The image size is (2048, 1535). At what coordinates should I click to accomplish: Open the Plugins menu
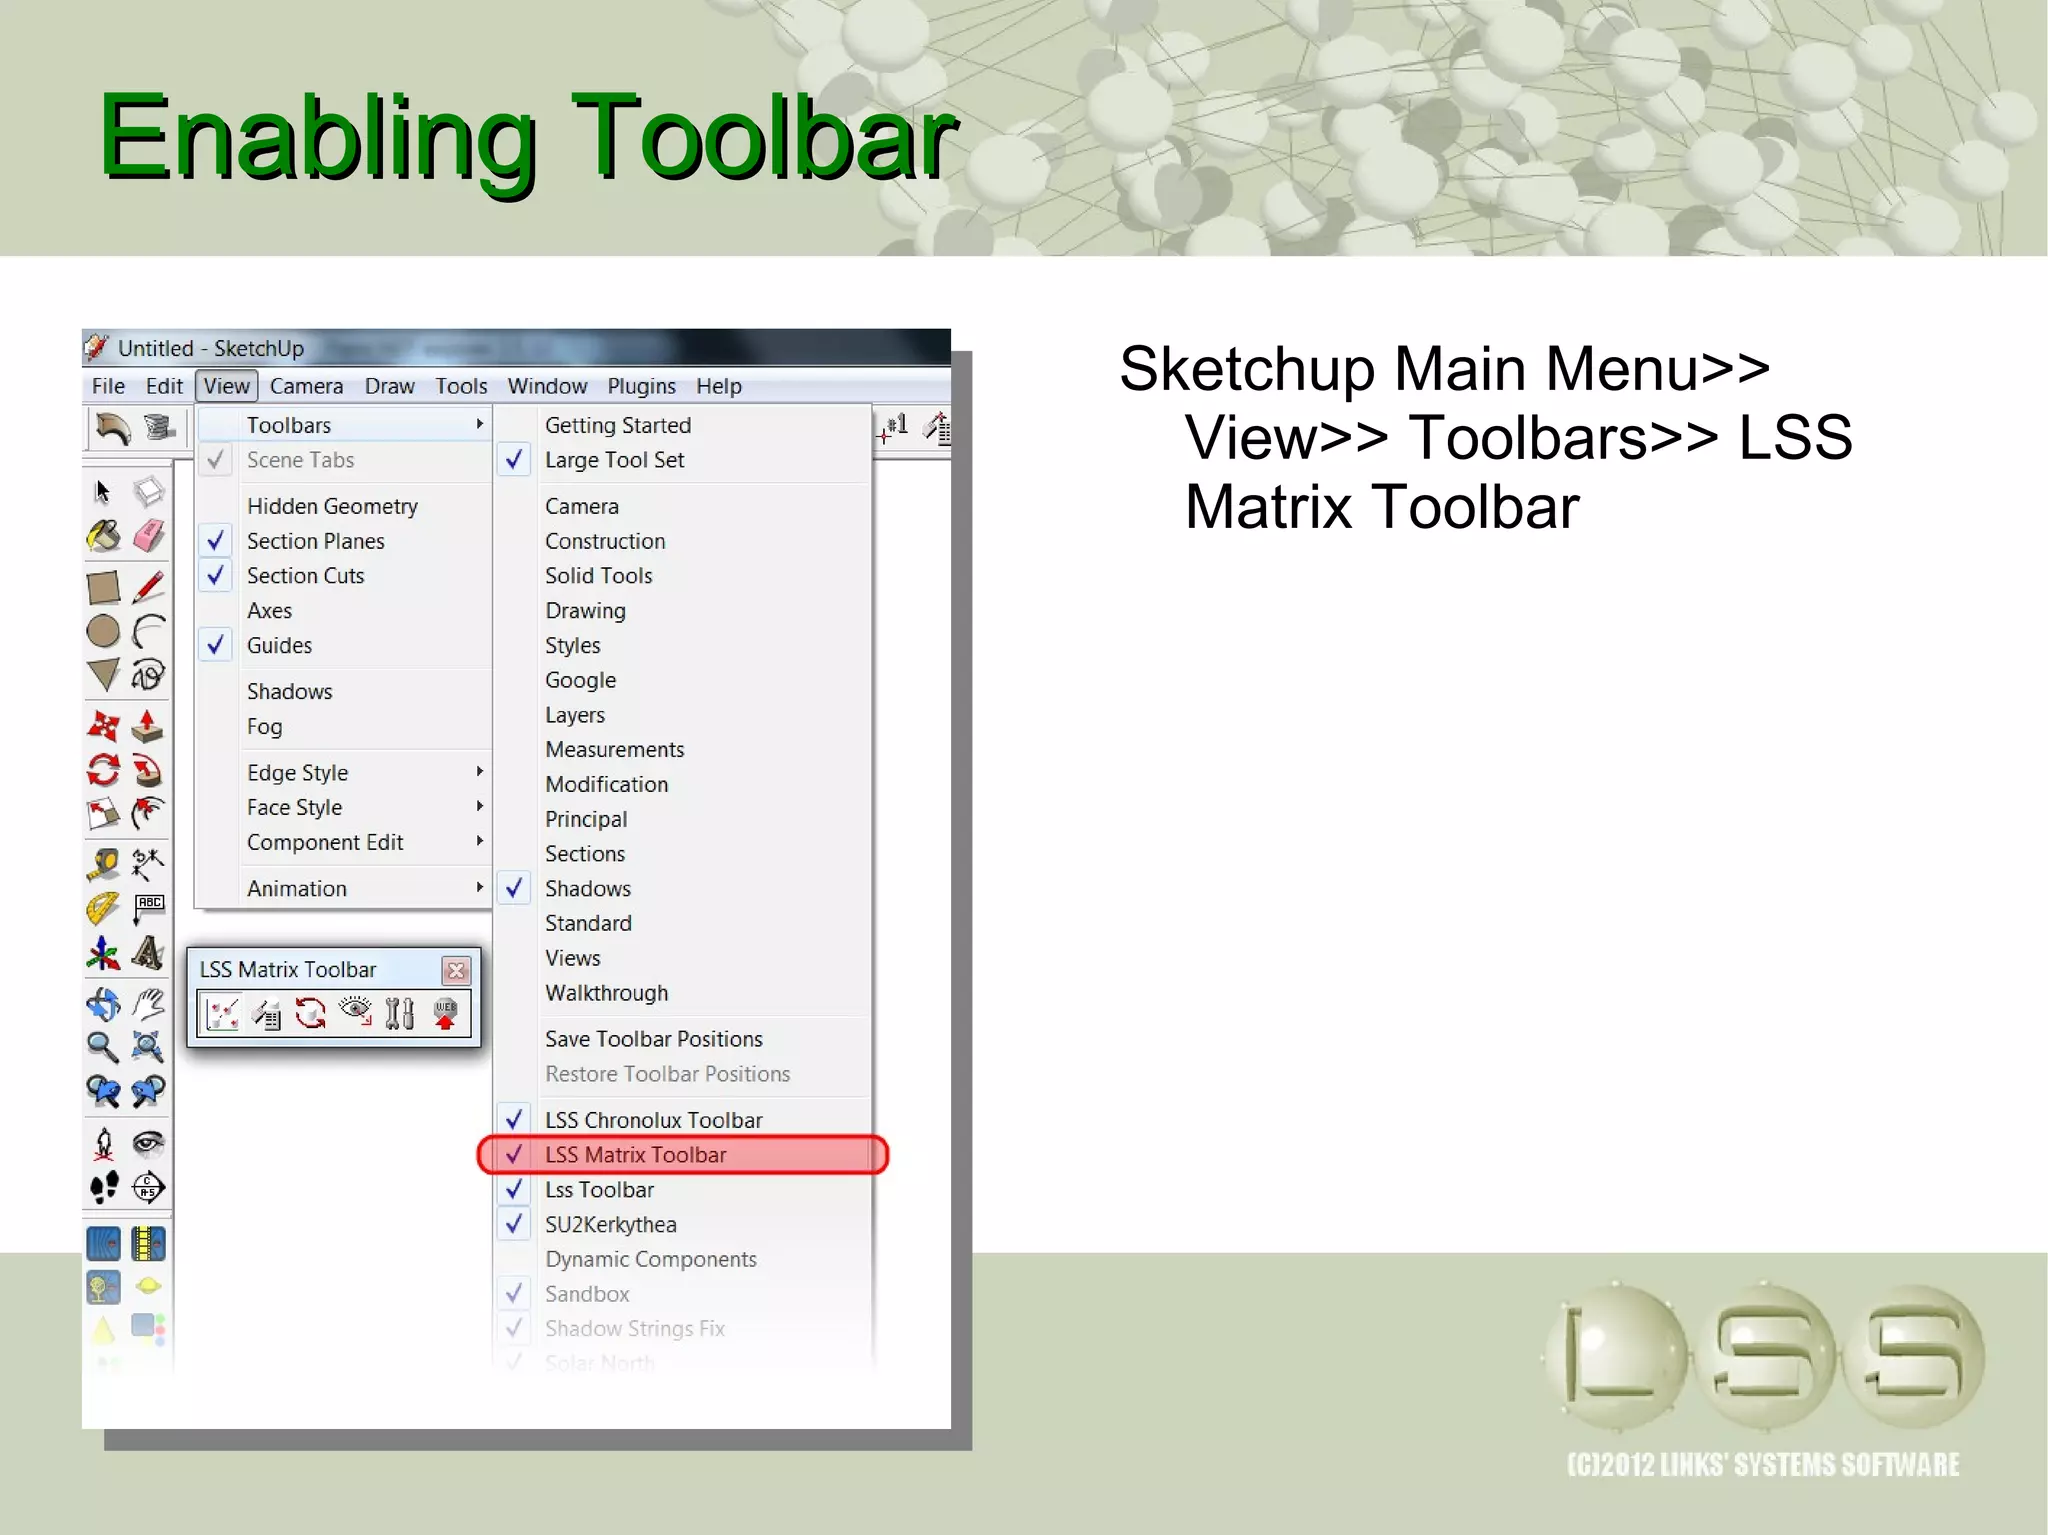tap(641, 386)
